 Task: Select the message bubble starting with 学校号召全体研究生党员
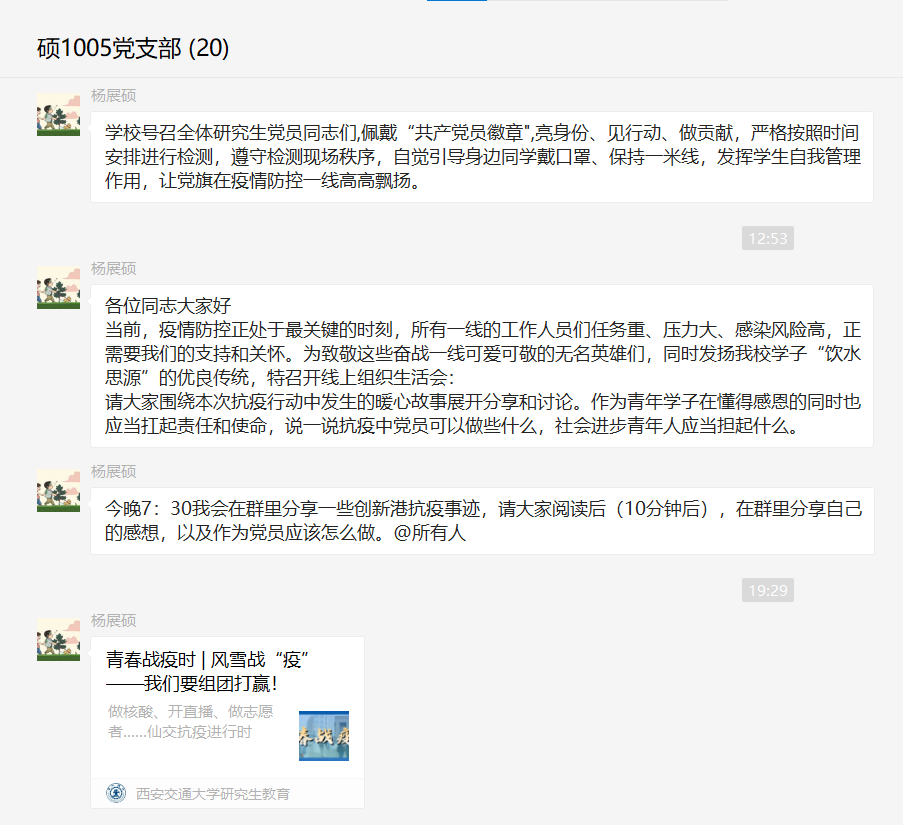(x=481, y=157)
